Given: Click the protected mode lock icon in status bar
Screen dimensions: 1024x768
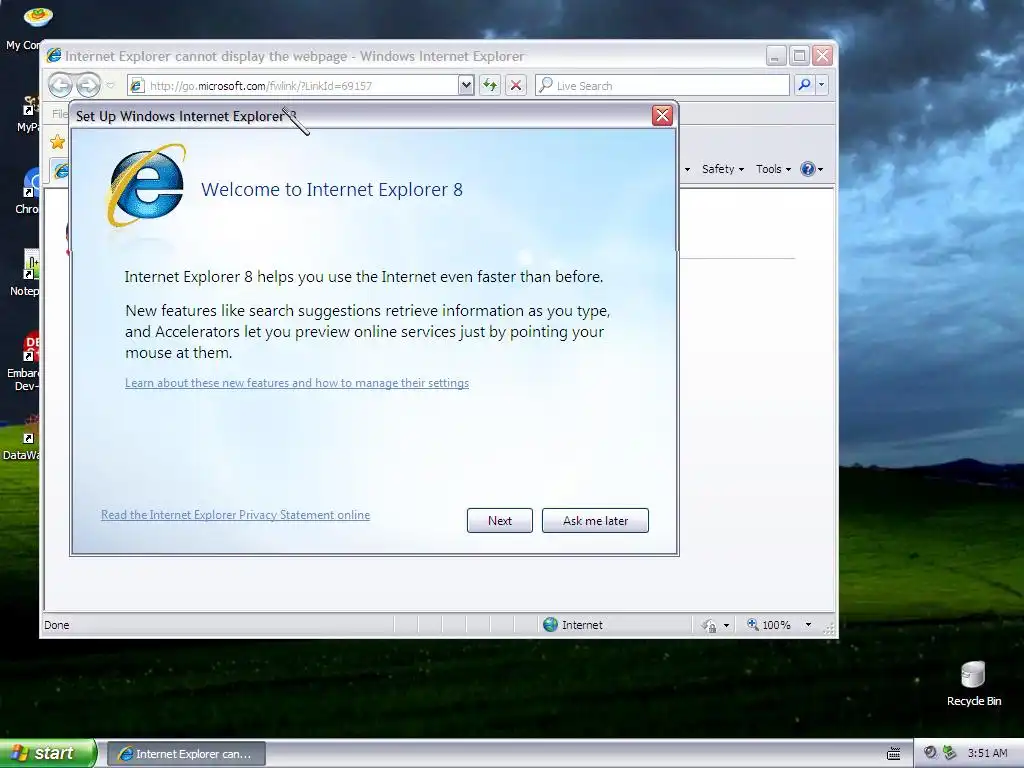Looking at the screenshot, I should click(709, 626).
